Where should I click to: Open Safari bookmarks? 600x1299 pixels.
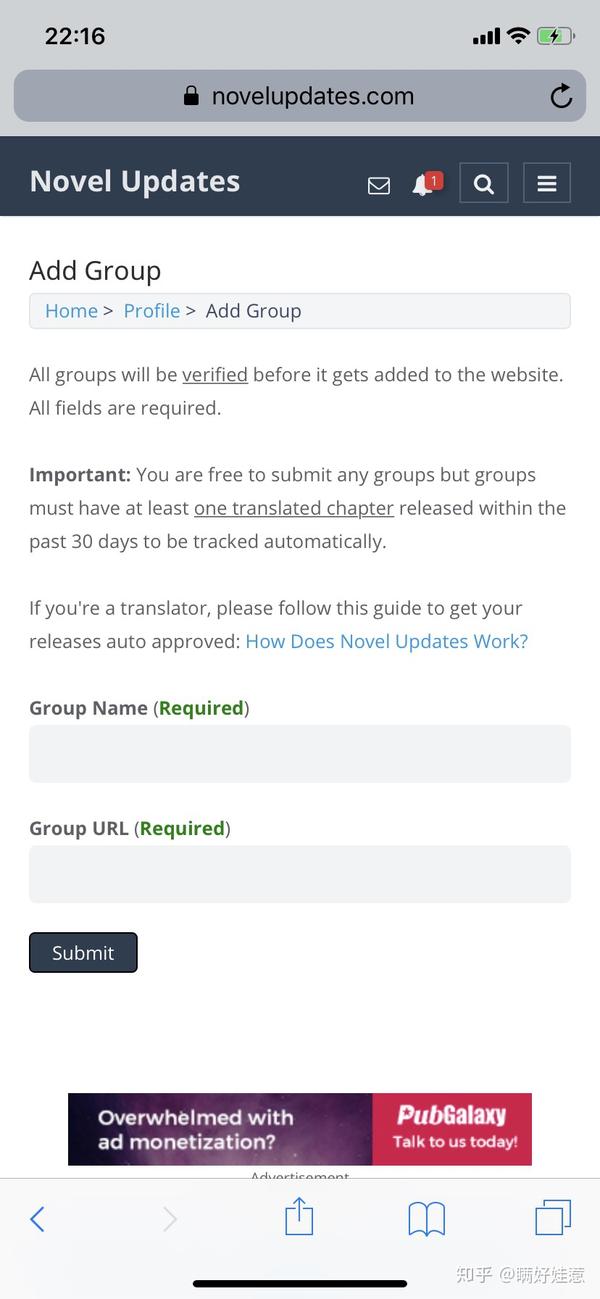tap(426, 1218)
